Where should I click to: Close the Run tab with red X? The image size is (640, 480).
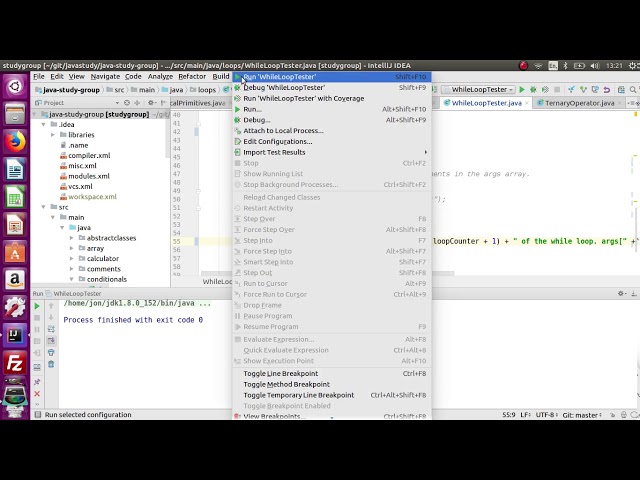coord(37,394)
